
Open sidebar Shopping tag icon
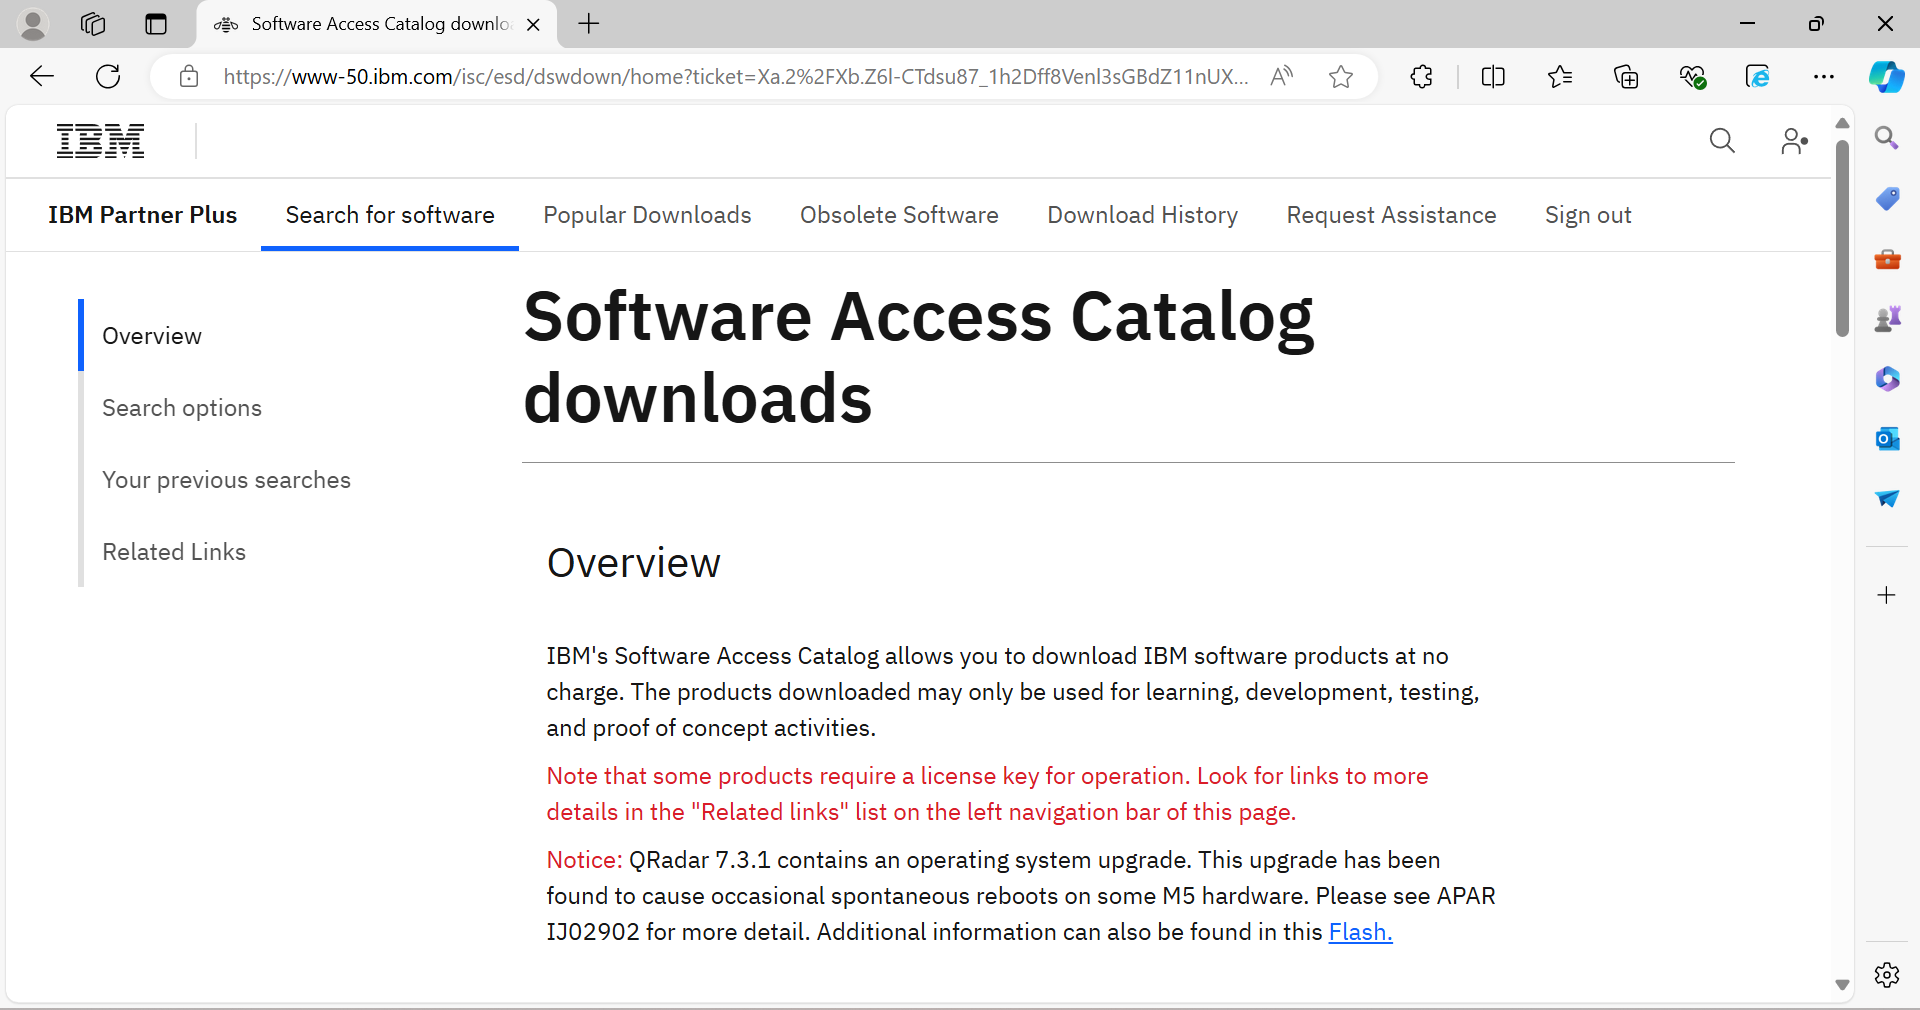[1887, 198]
